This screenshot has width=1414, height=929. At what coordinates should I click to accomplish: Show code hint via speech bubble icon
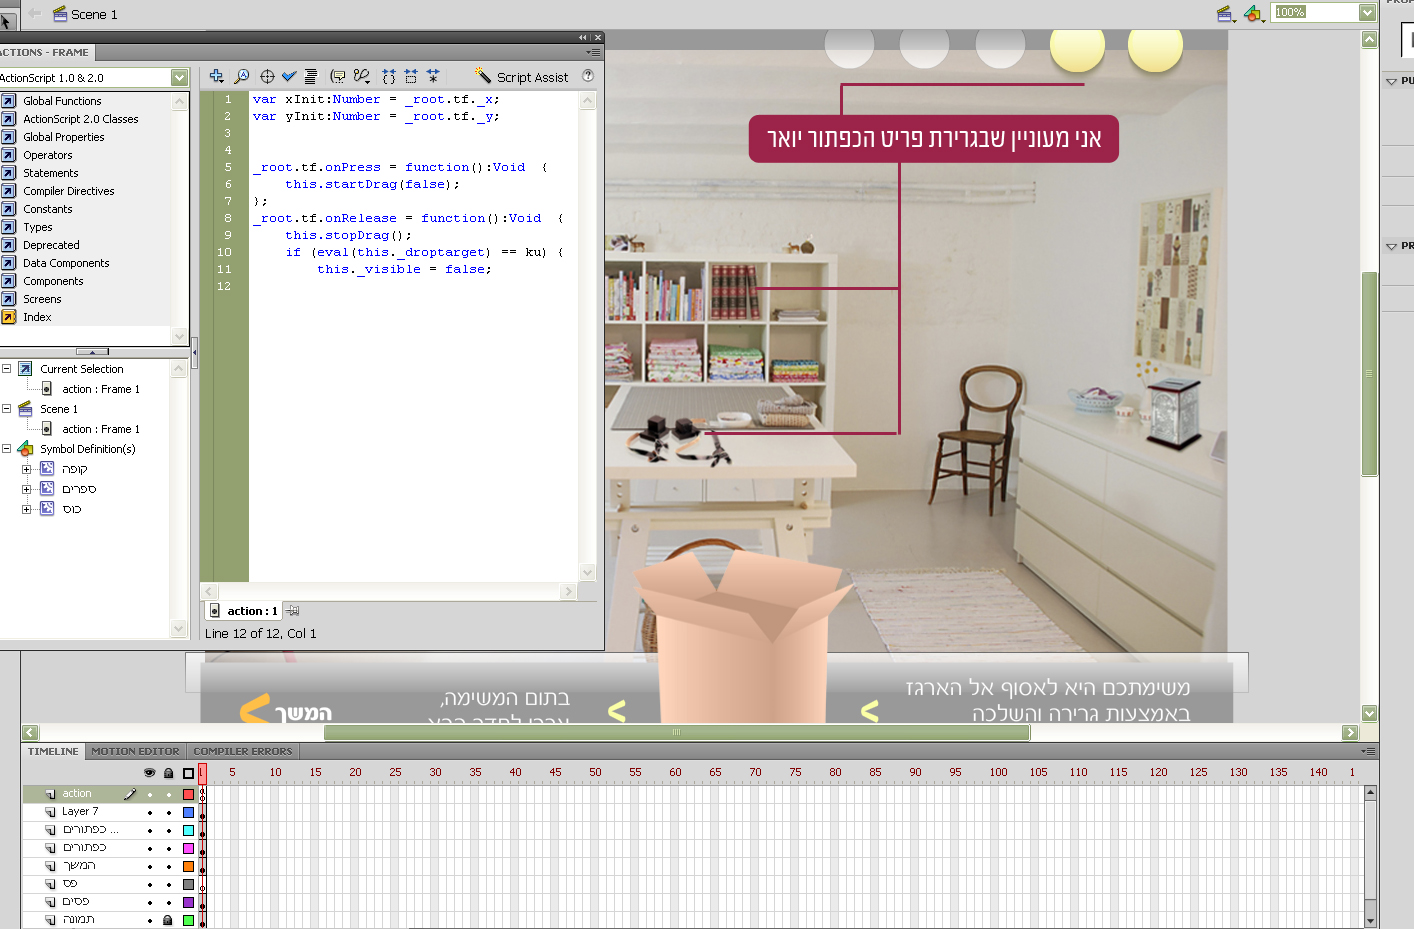[x=338, y=76]
